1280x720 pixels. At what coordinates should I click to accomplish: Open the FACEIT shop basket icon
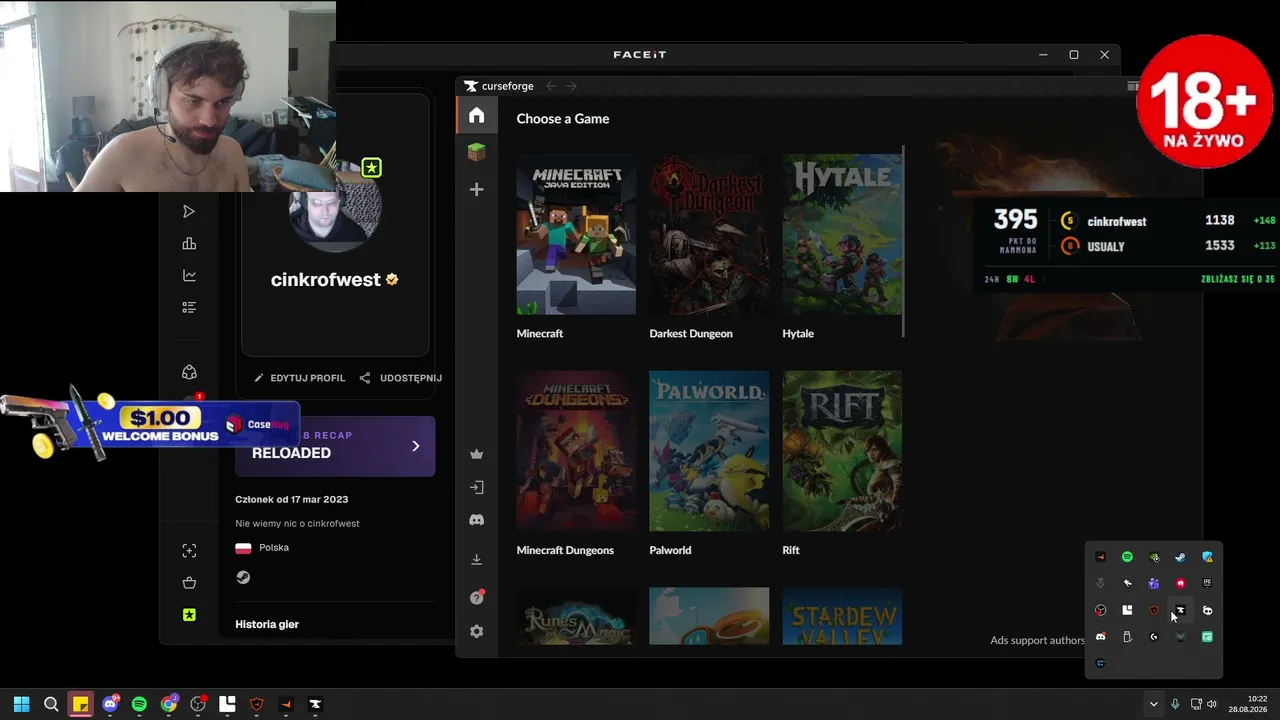click(x=189, y=583)
